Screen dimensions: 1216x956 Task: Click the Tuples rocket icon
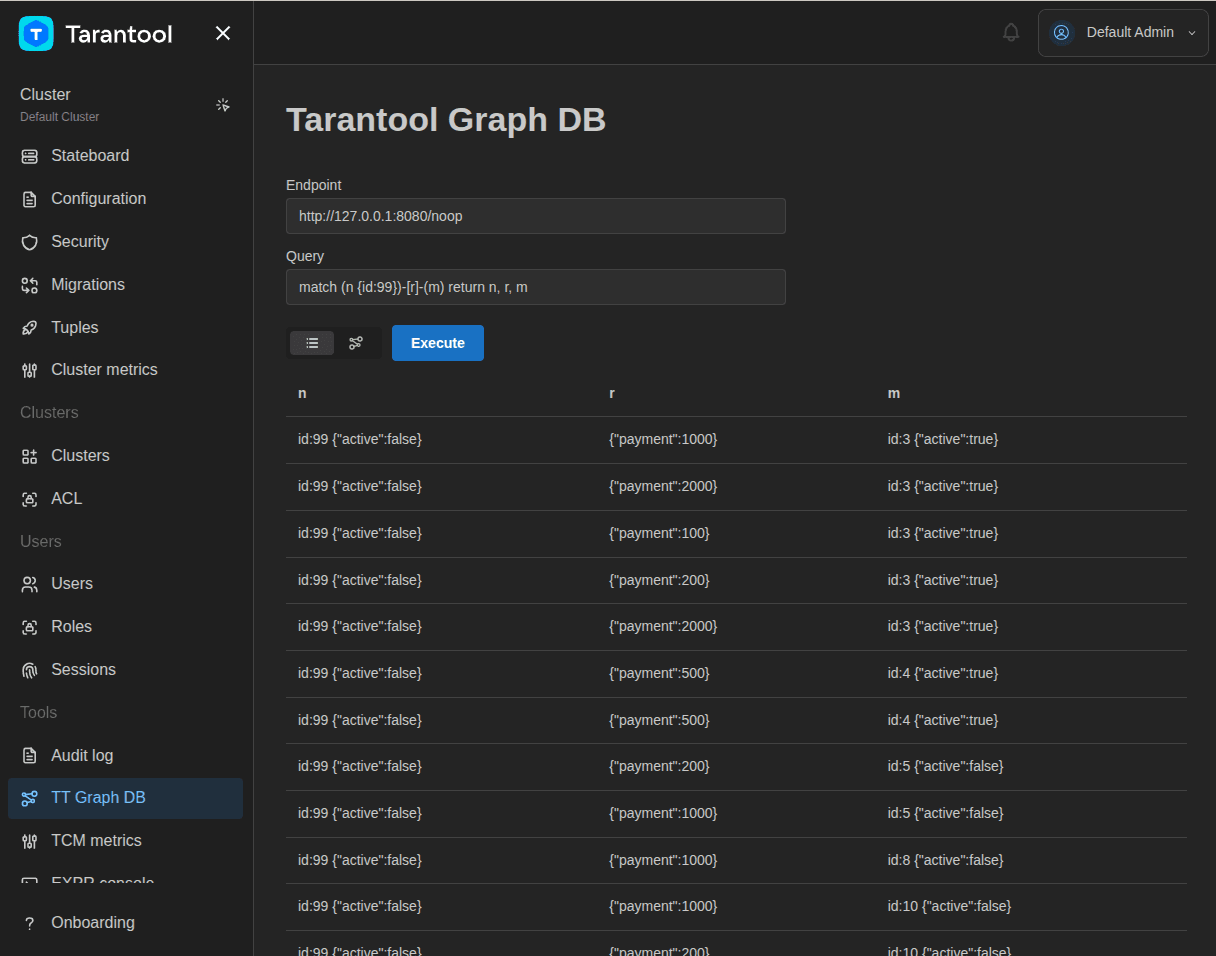click(30, 328)
